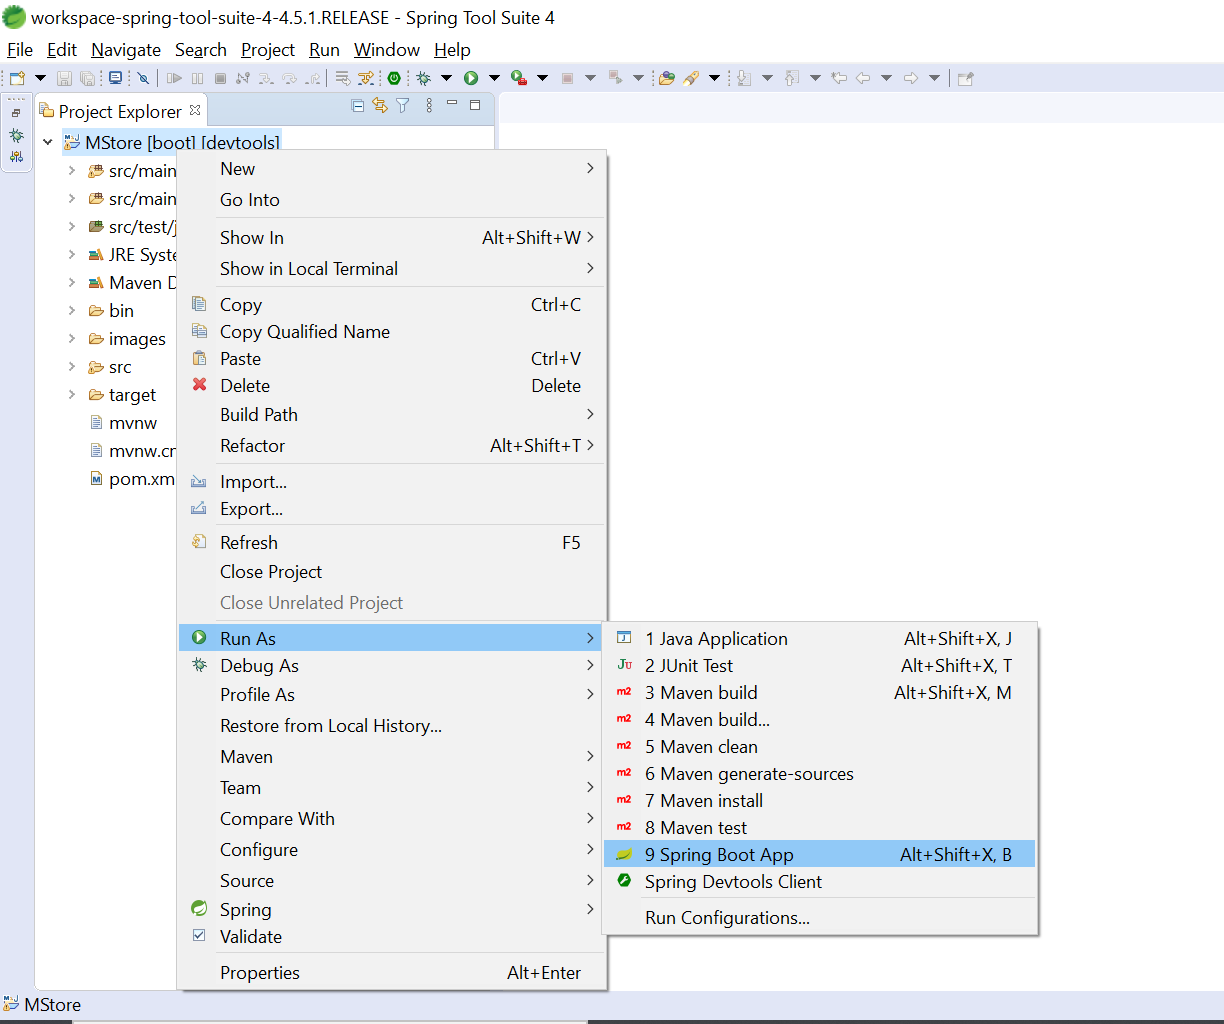Expand the src/test folder node
The image size is (1224, 1024).
(72, 226)
